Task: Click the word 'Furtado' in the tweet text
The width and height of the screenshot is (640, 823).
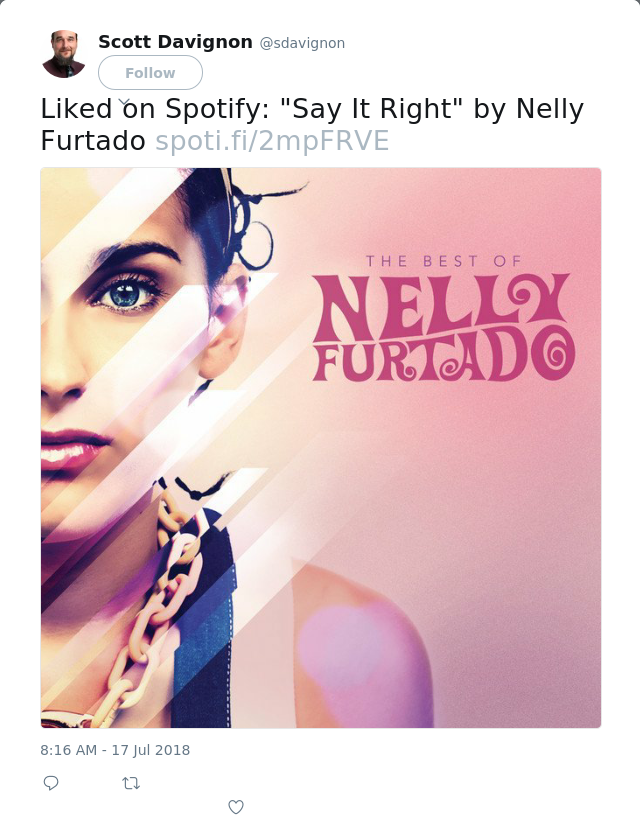Action: pyautogui.click(x=93, y=141)
